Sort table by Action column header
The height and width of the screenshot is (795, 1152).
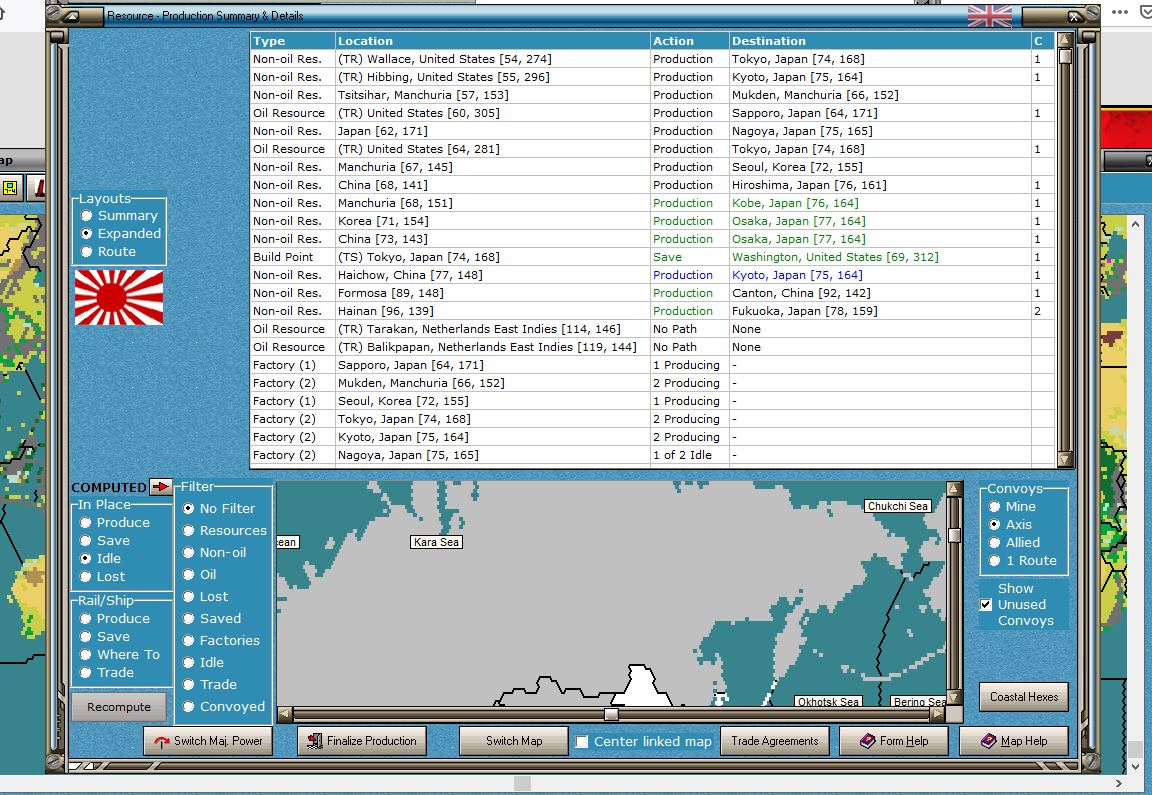(689, 41)
